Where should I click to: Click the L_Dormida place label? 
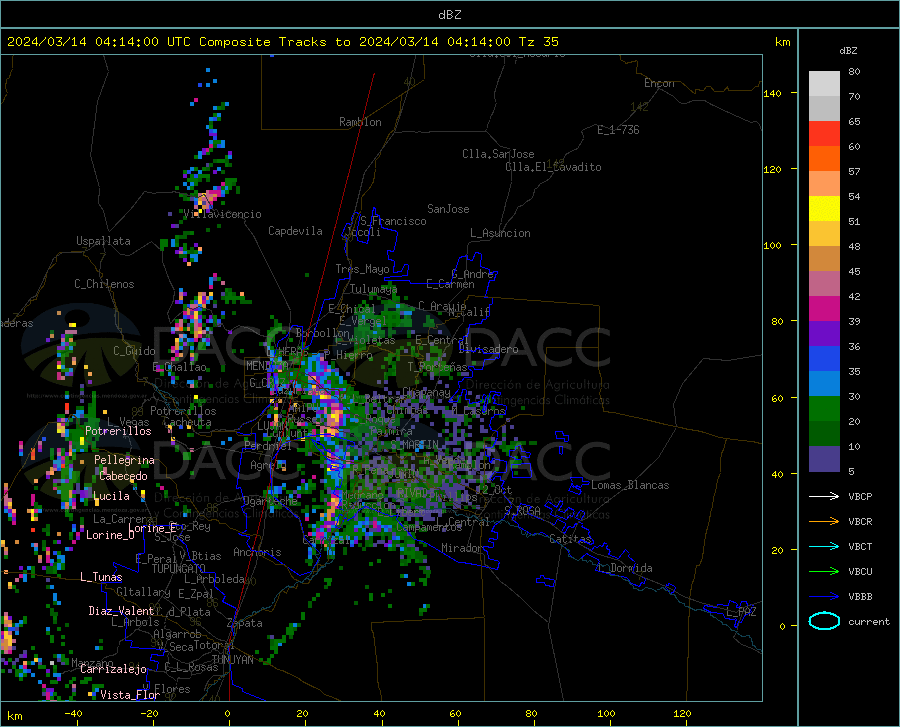pos(624,569)
